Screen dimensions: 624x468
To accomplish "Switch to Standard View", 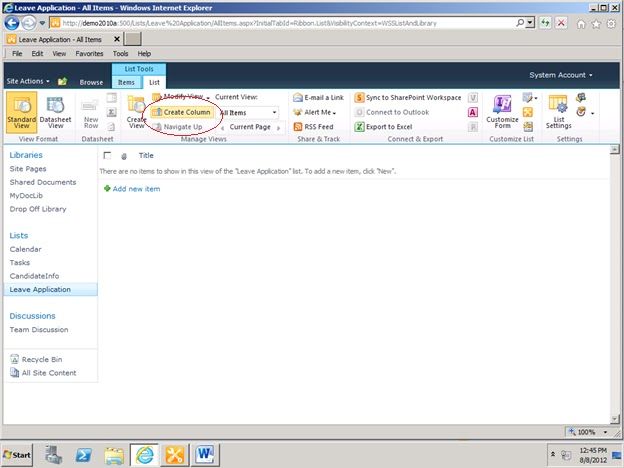I will 22,112.
